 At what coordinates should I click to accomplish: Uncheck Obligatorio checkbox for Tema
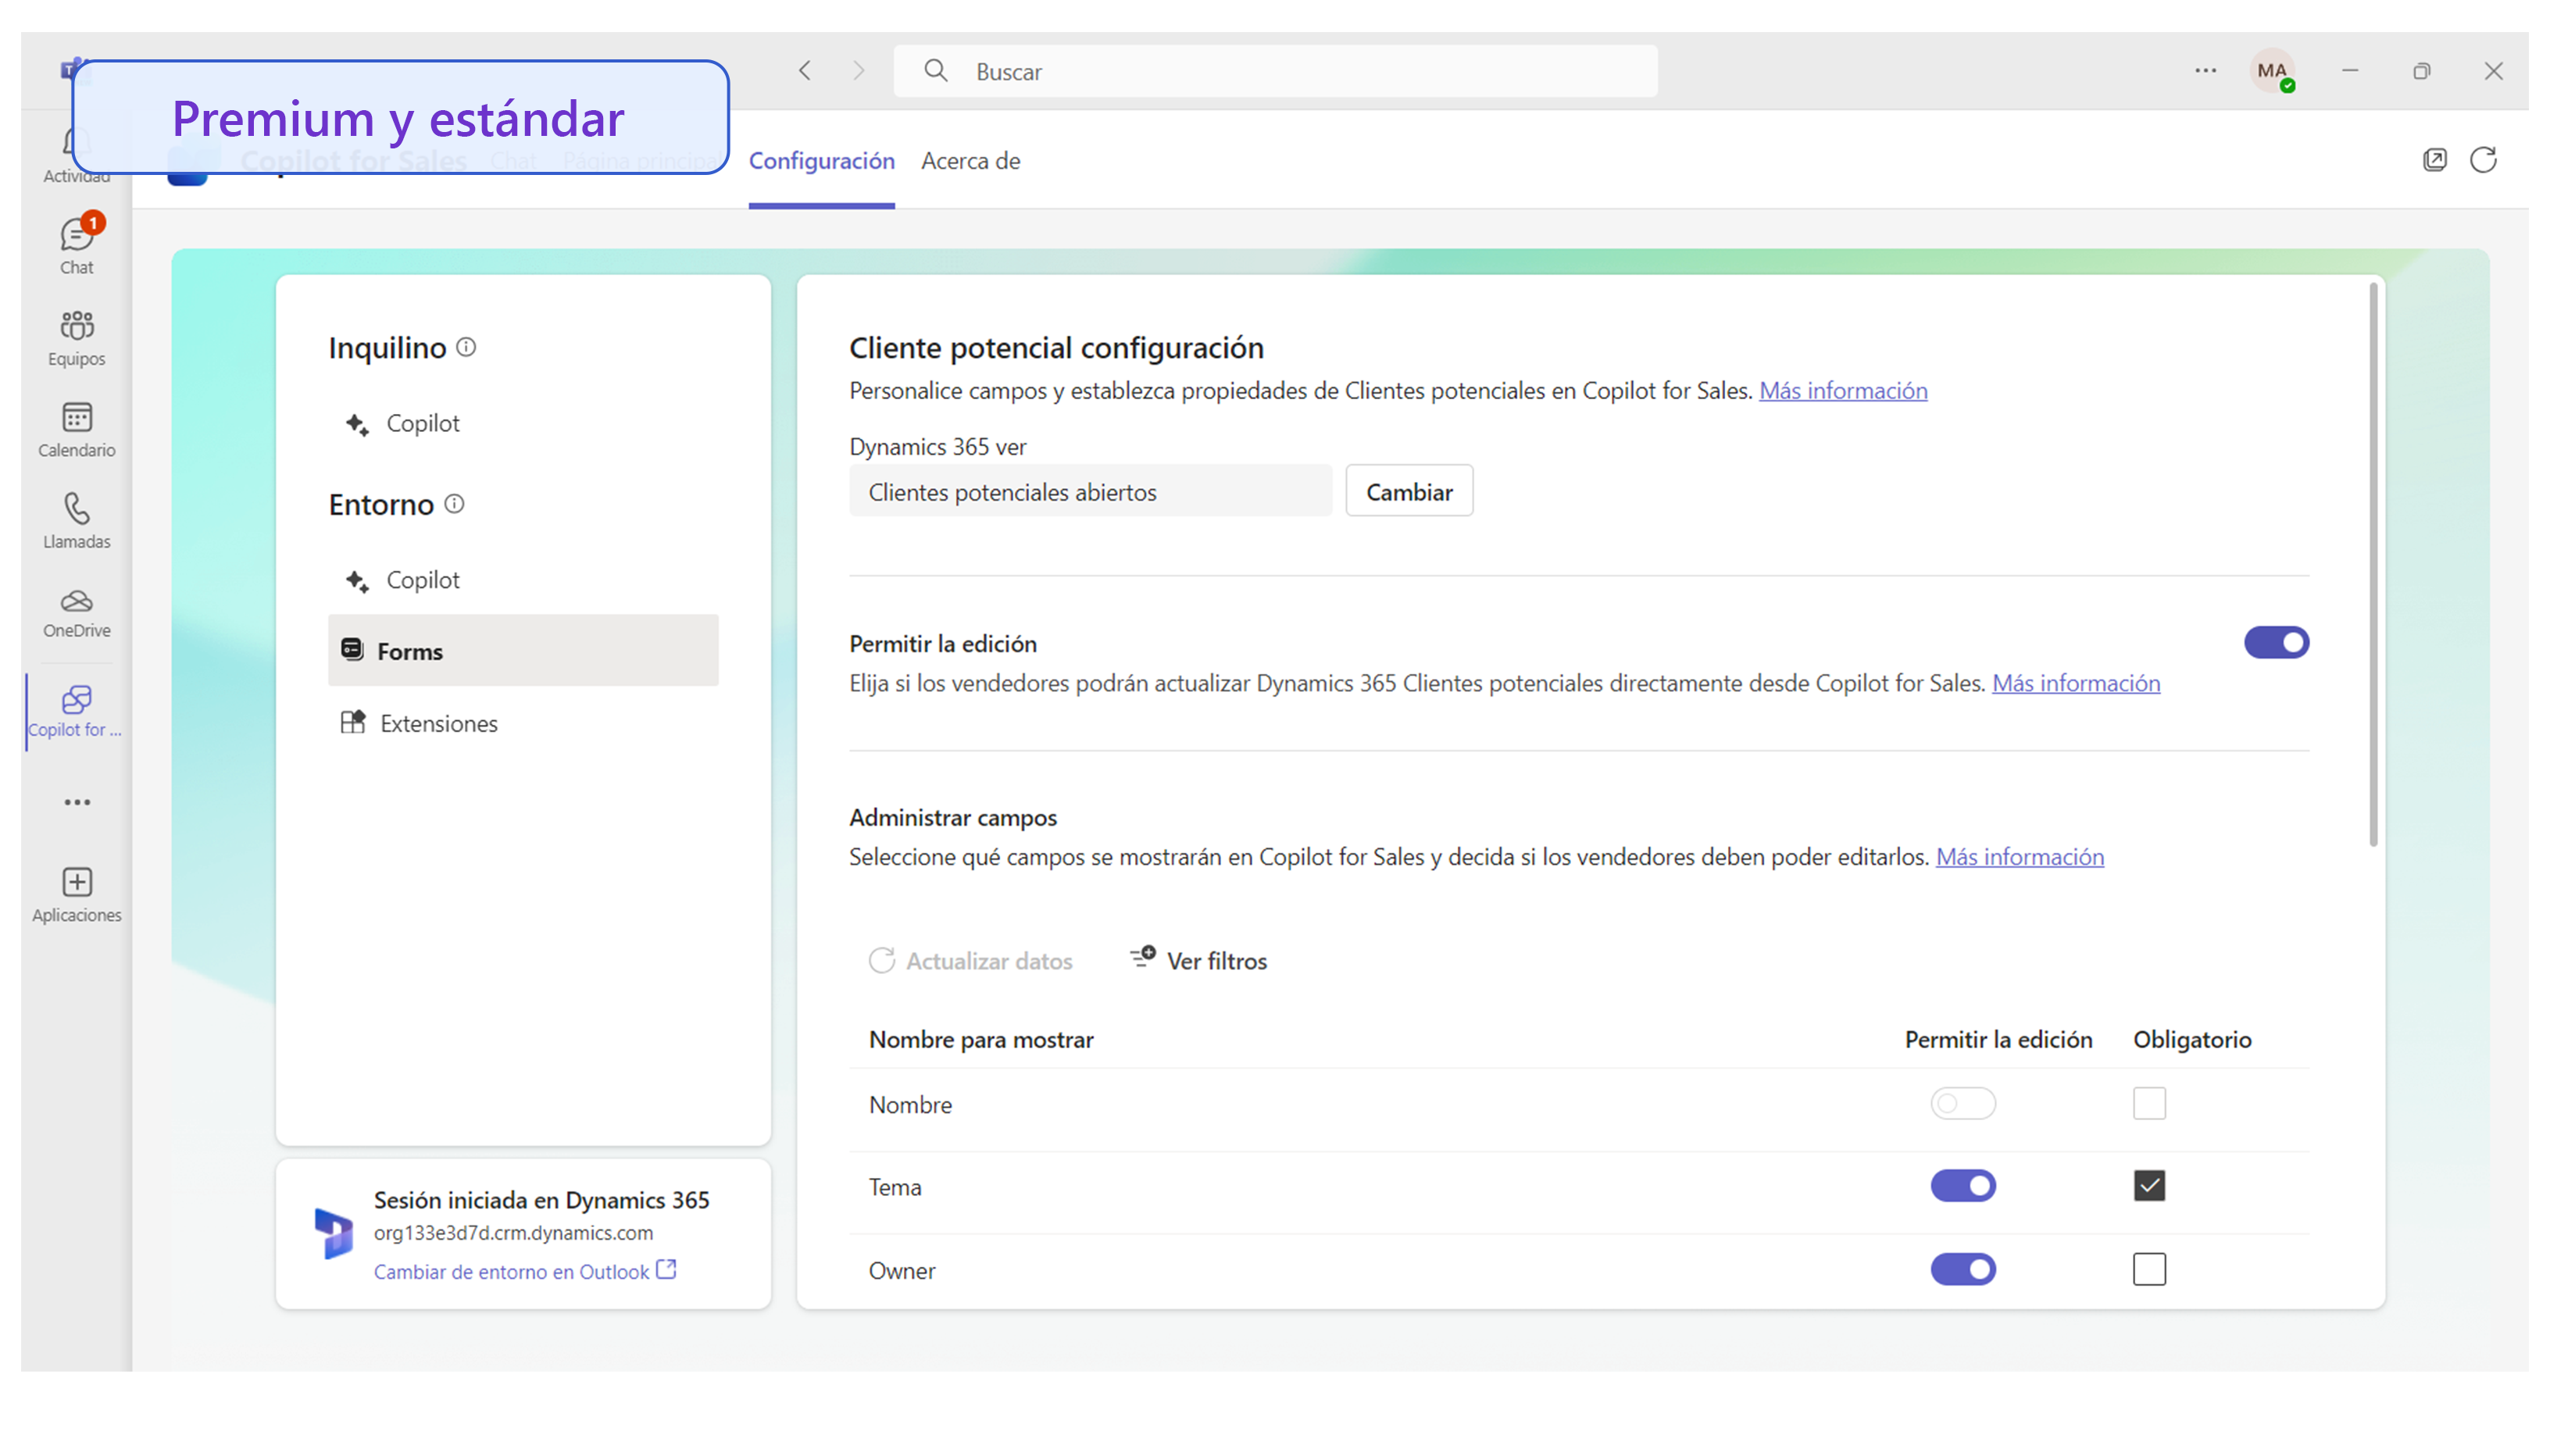pyautogui.click(x=2148, y=1186)
